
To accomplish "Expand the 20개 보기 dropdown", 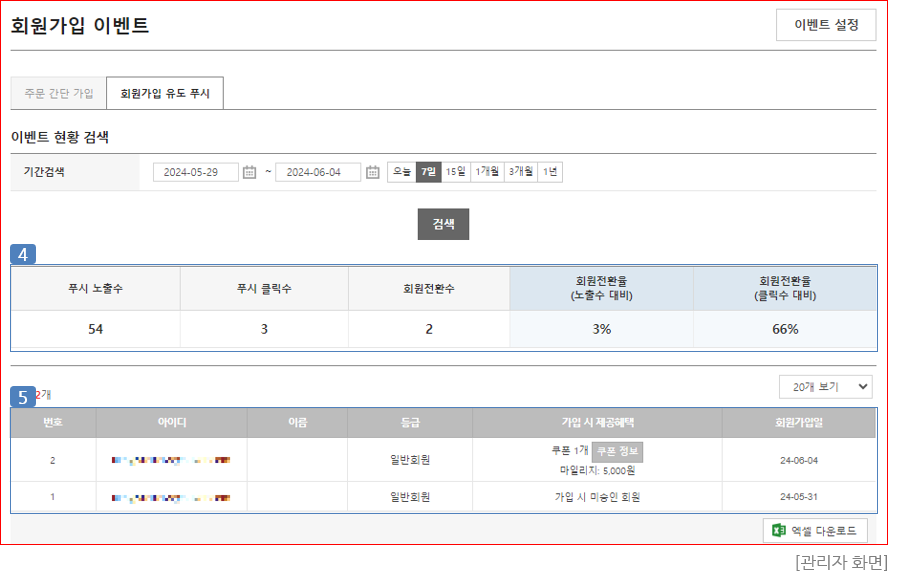I will click(x=825, y=387).
